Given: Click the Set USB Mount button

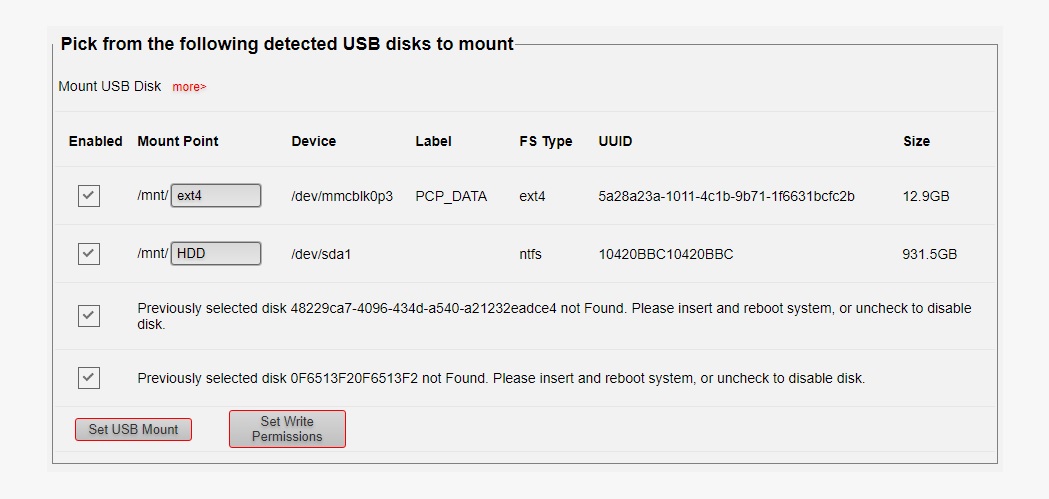Looking at the screenshot, I should pyautogui.click(x=133, y=429).
